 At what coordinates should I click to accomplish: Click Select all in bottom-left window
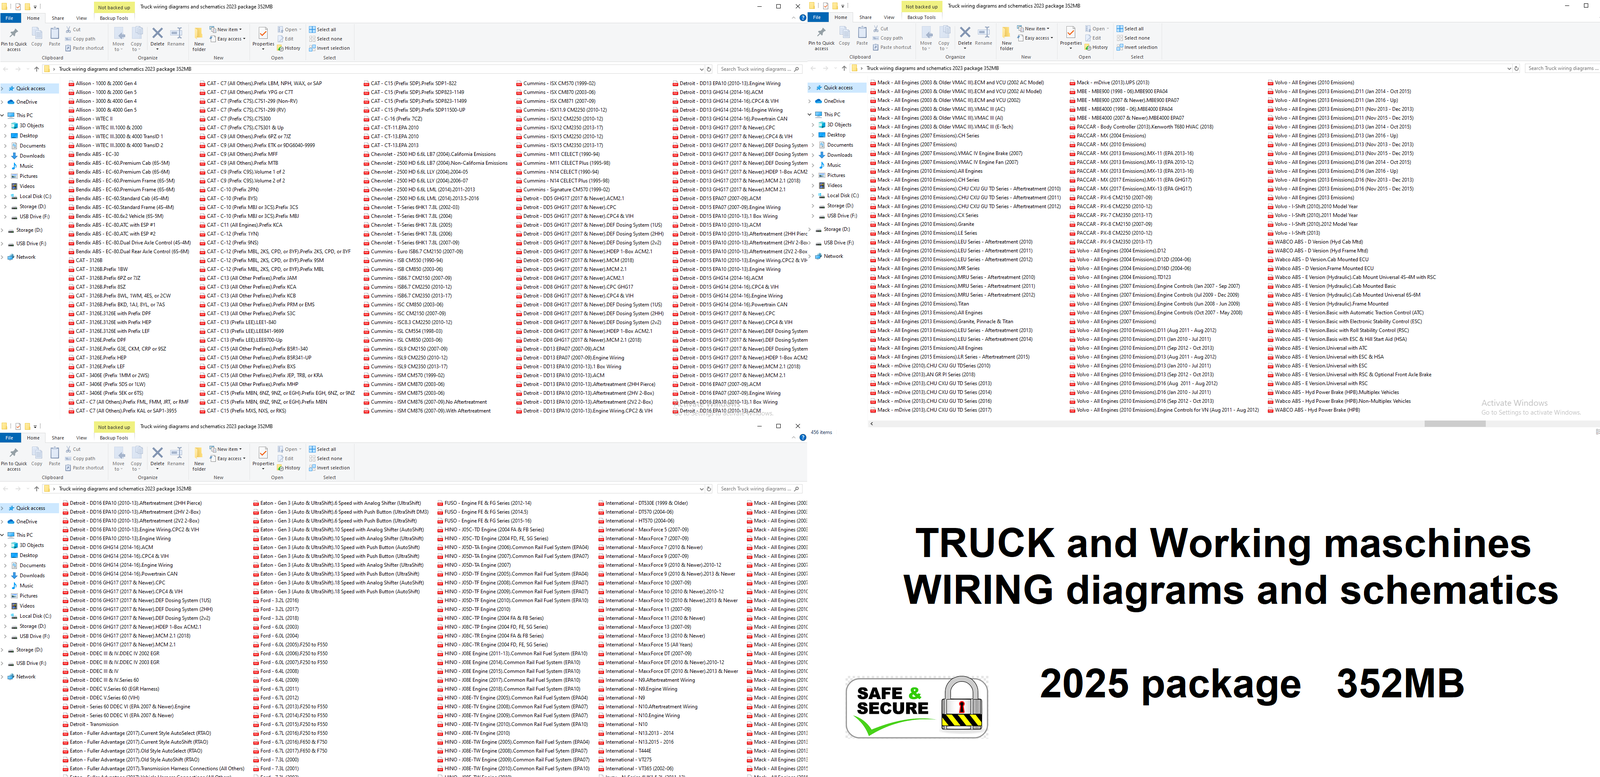(323, 450)
